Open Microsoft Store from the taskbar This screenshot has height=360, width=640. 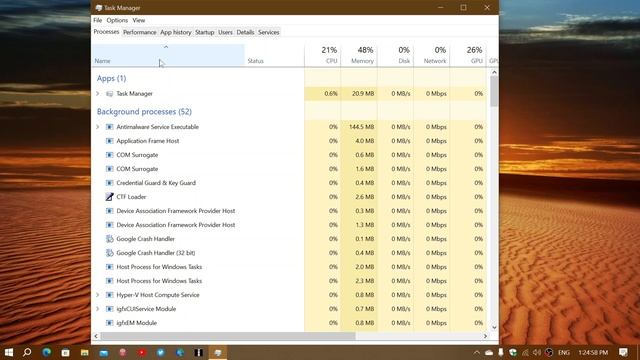[65, 352]
